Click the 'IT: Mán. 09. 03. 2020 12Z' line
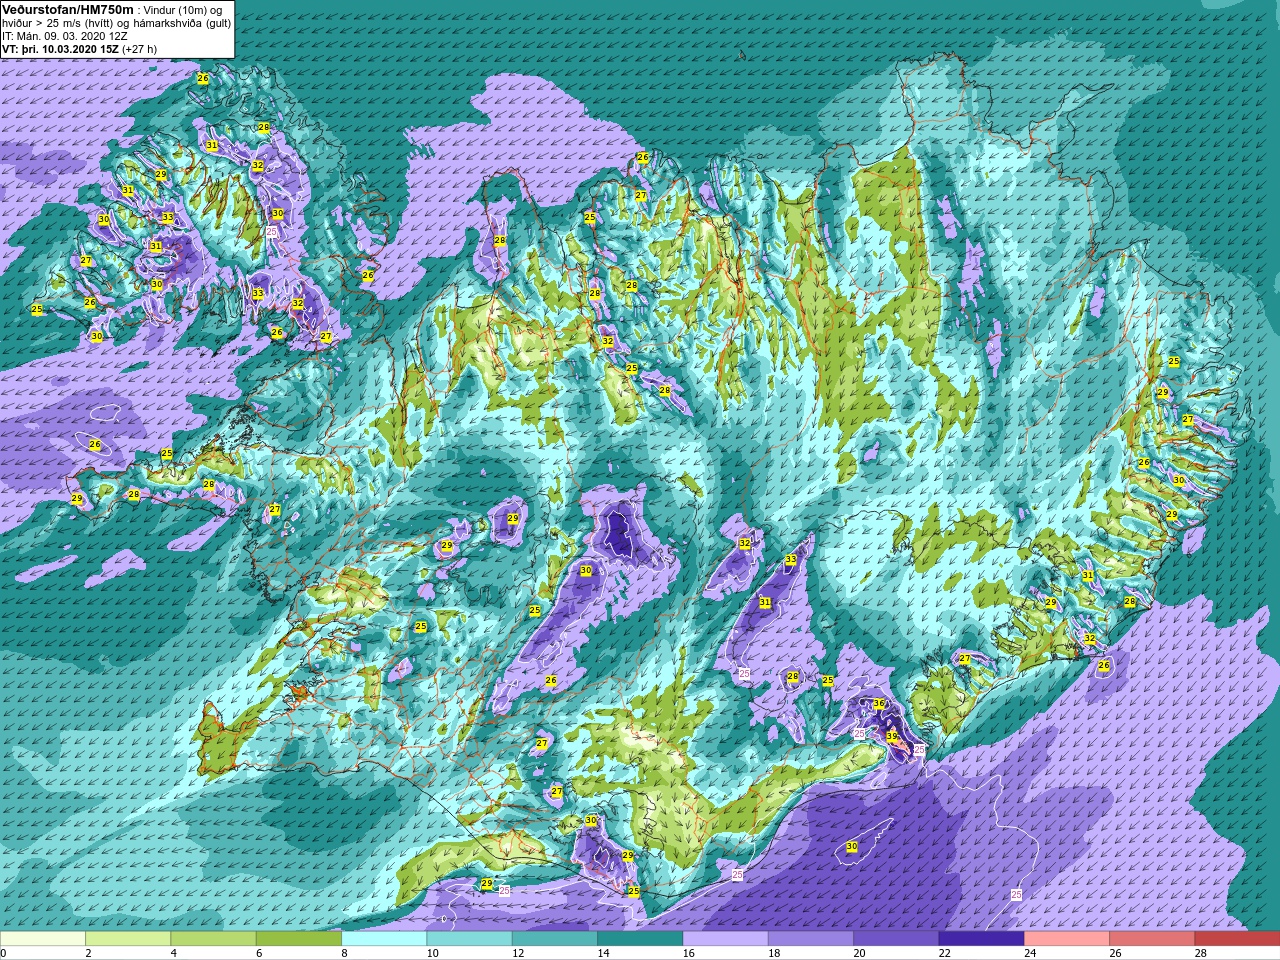The height and width of the screenshot is (960, 1280). click(x=66, y=35)
